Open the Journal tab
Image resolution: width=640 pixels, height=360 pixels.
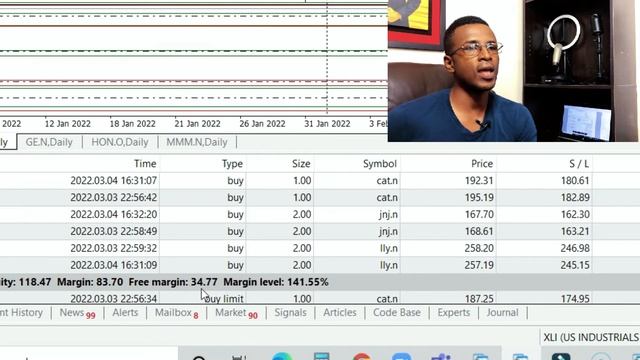pyautogui.click(x=502, y=313)
